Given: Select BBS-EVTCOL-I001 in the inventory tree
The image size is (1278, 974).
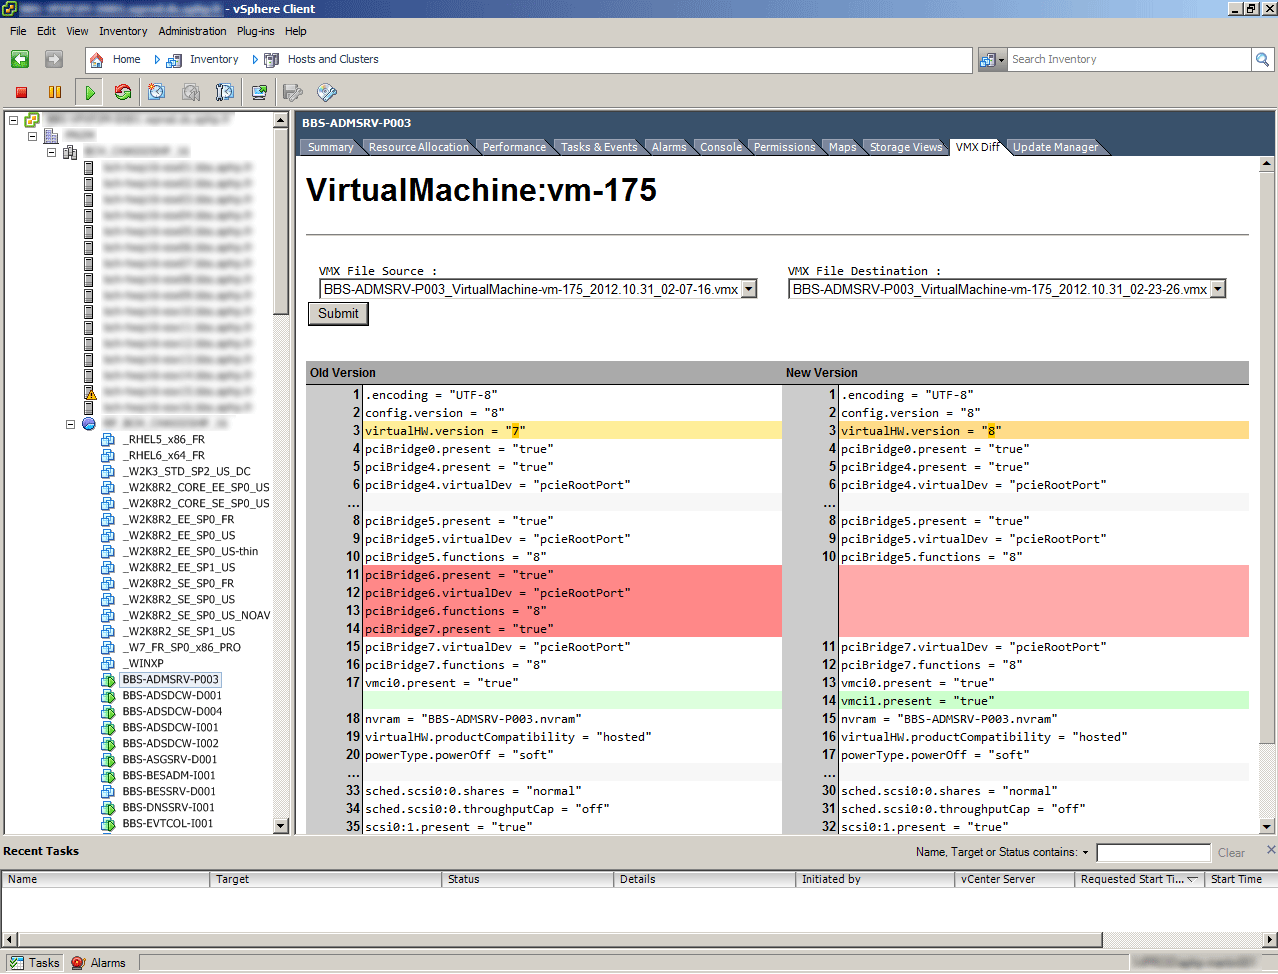Looking at the screenshot, I should [168, 824].
